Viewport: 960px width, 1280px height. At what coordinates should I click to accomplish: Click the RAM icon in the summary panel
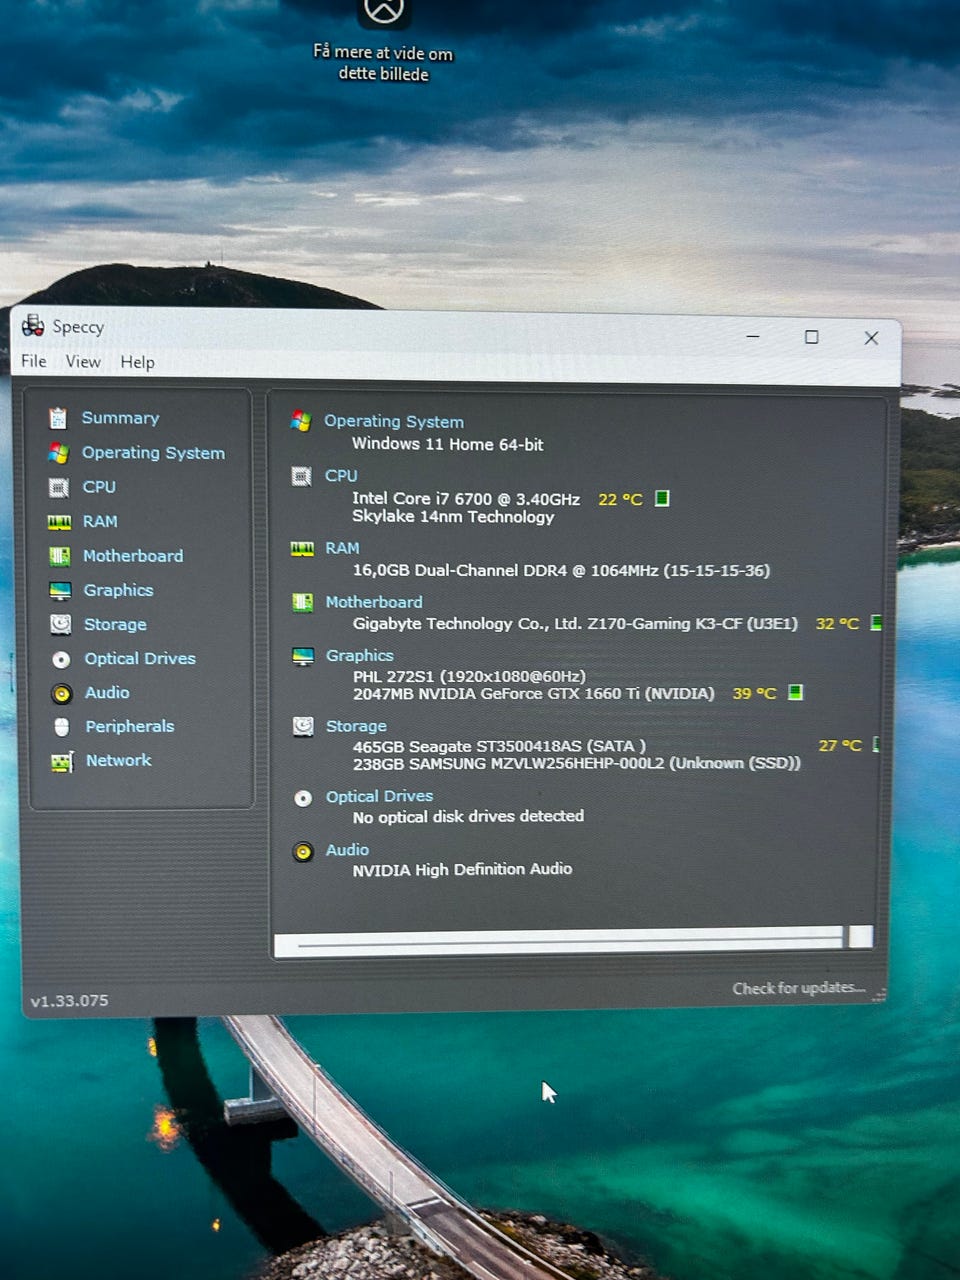click(x=302, y=548)
